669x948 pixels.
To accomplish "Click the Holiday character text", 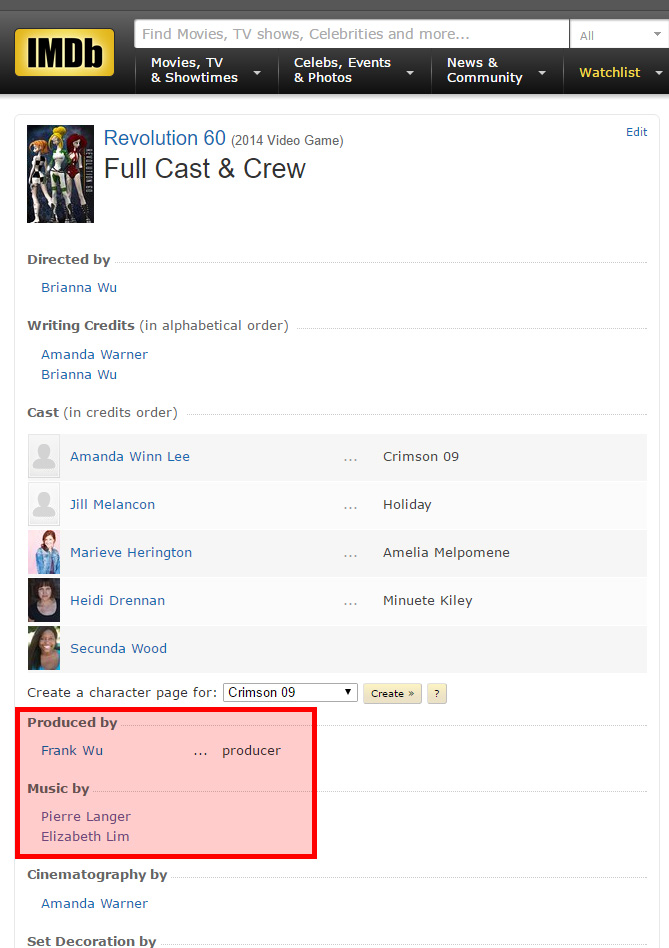I will [x=407, y=504].
